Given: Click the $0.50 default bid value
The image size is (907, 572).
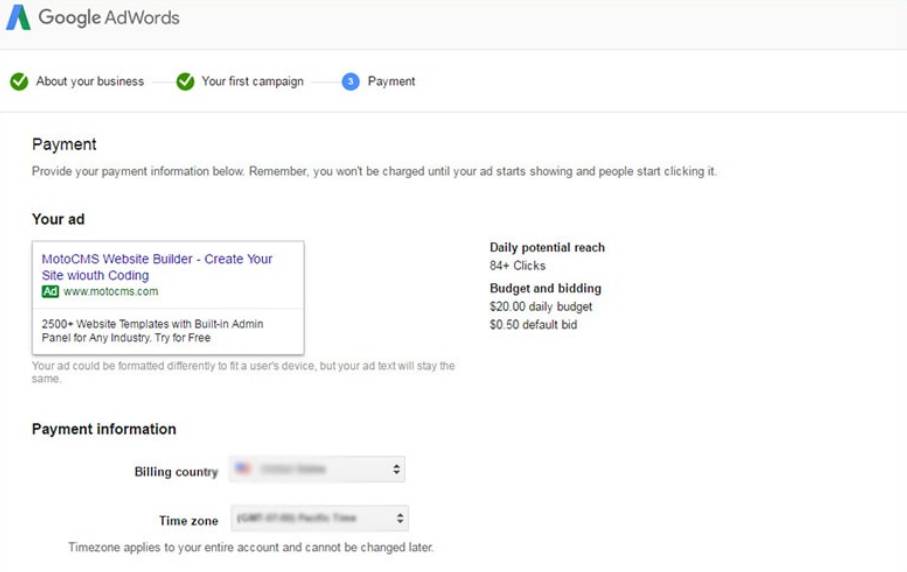Looking at the screenshot, I should click(x=533, y=325).
